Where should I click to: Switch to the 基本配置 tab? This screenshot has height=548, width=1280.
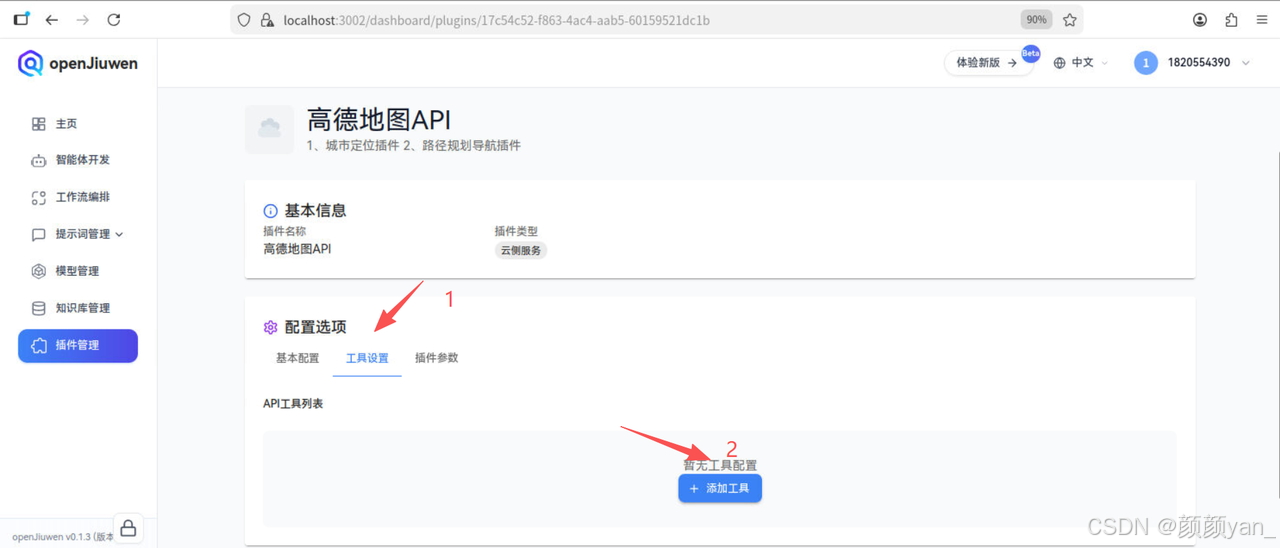pos(298,358)
